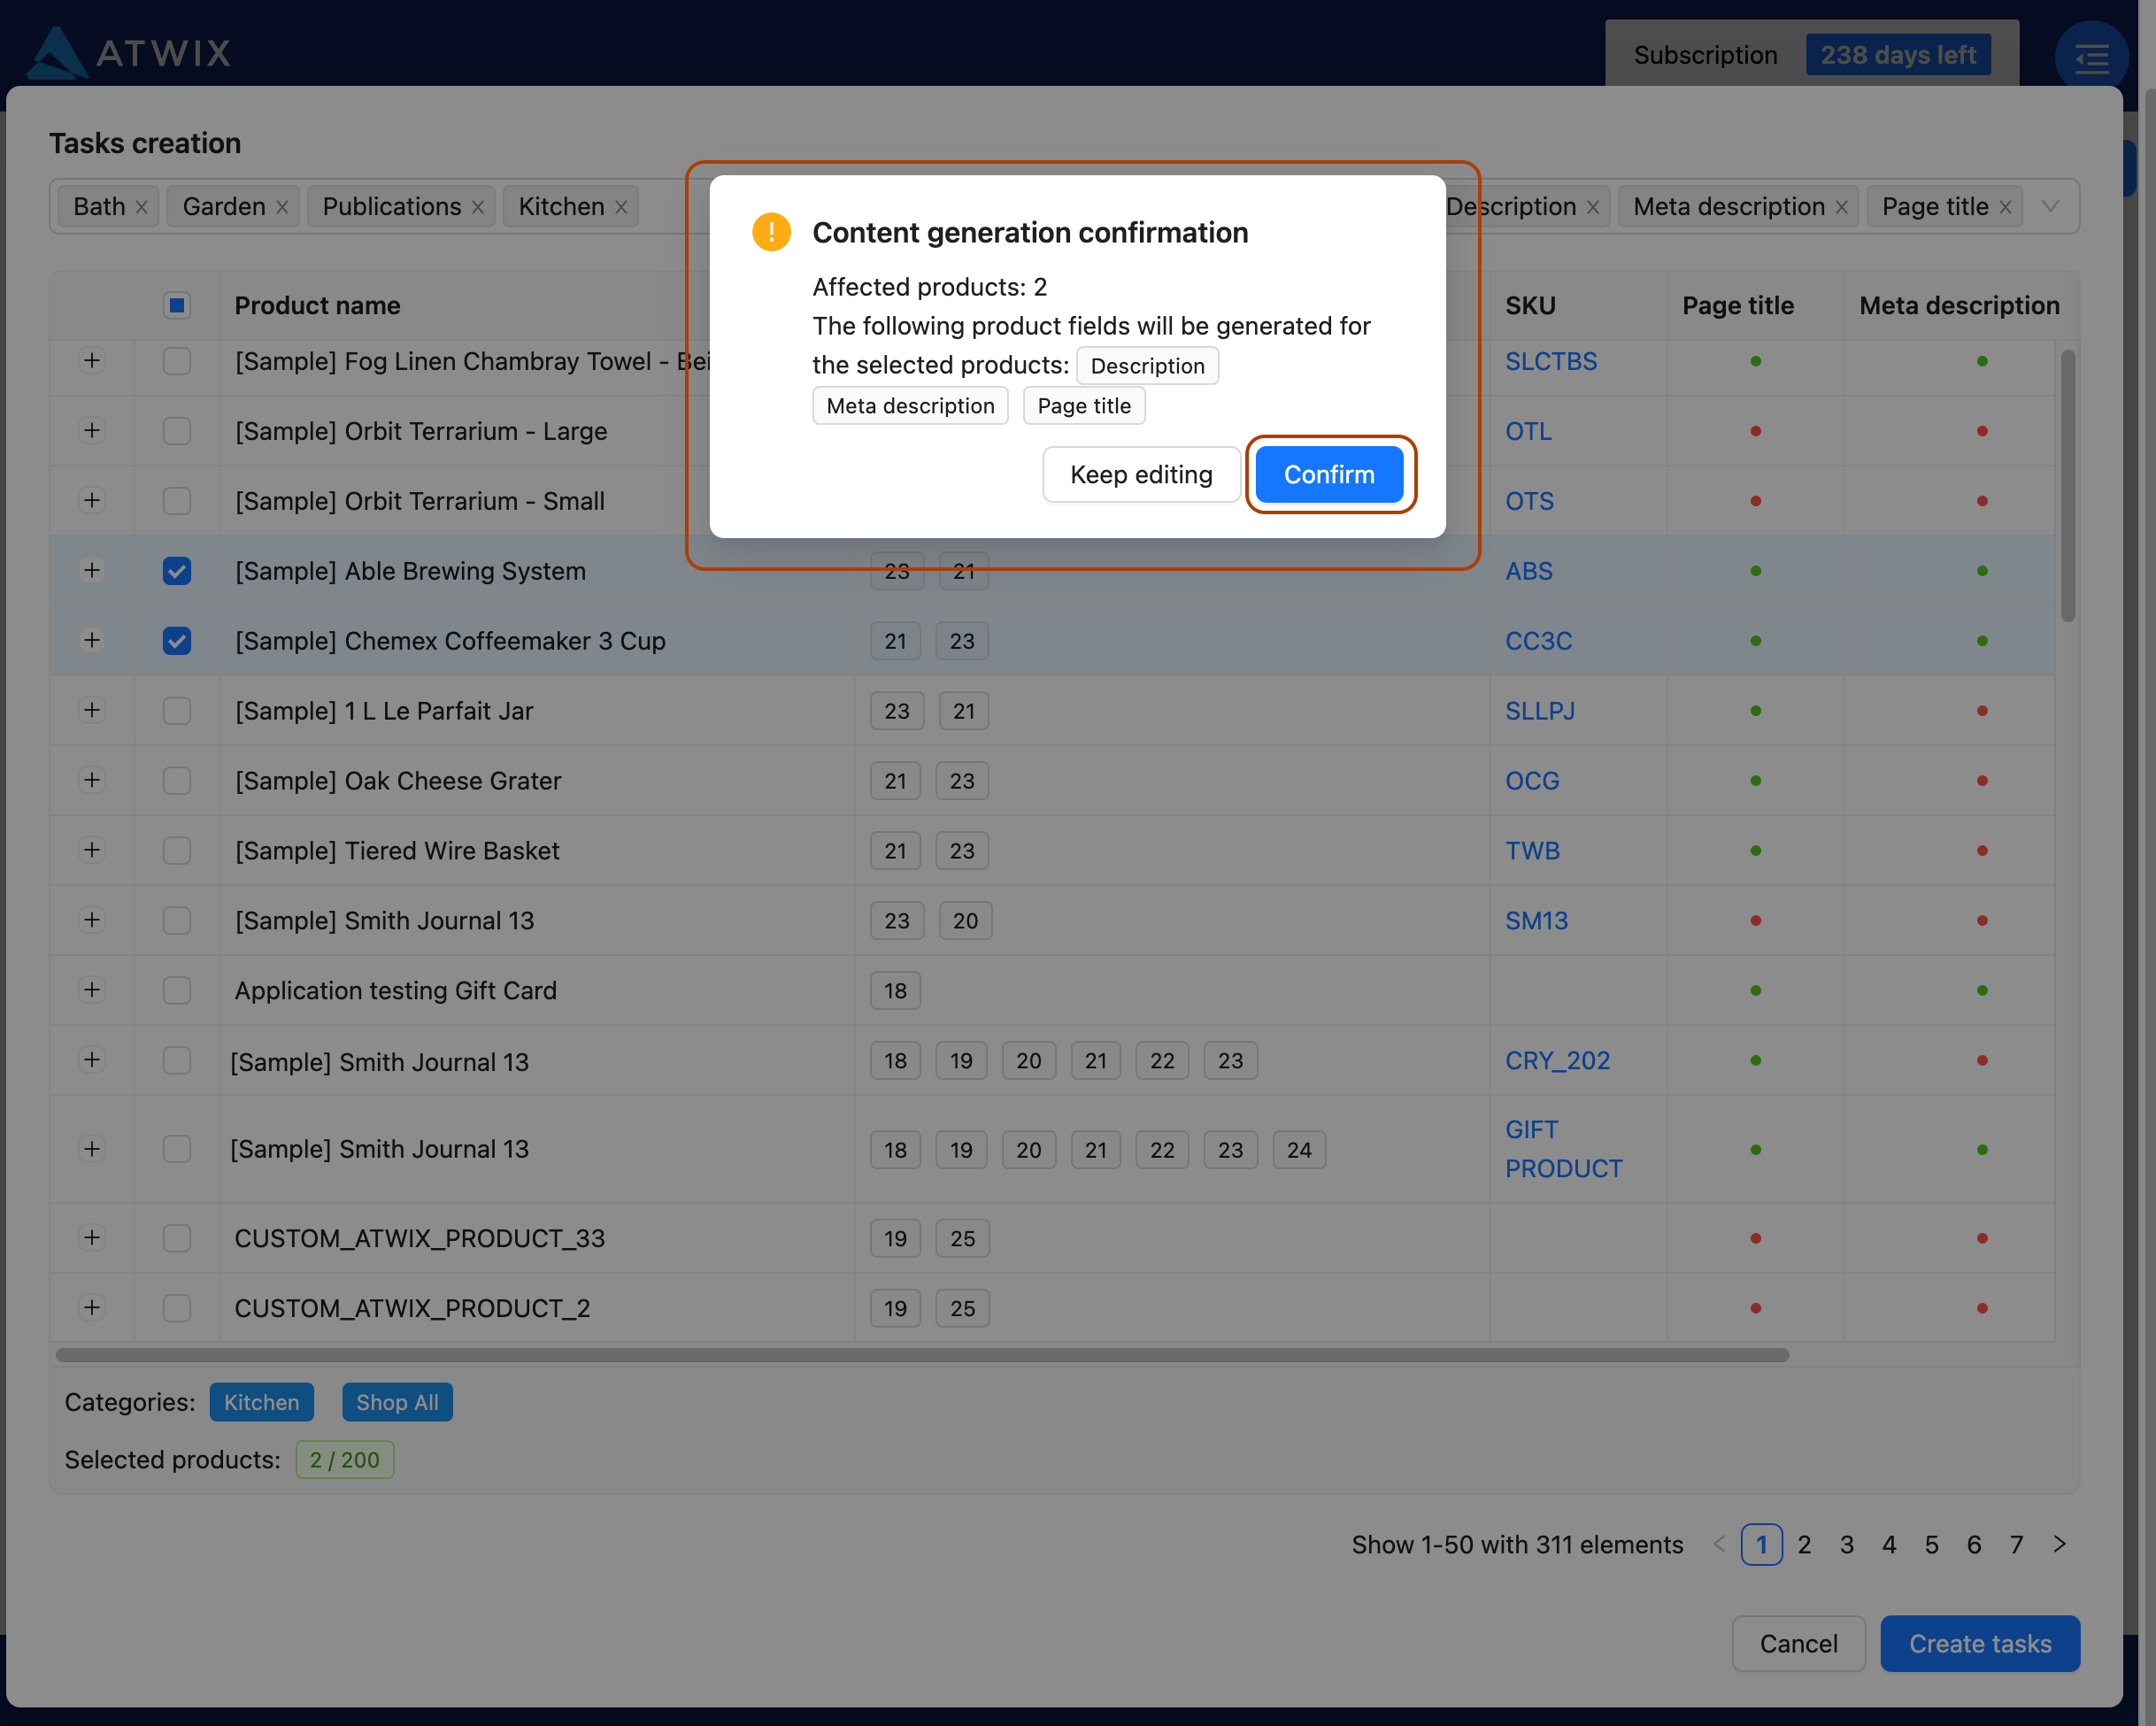This screenshot has height=1726, width=2156.
Task: Click the previous page arrow icon
Action: point(1718,1544)
